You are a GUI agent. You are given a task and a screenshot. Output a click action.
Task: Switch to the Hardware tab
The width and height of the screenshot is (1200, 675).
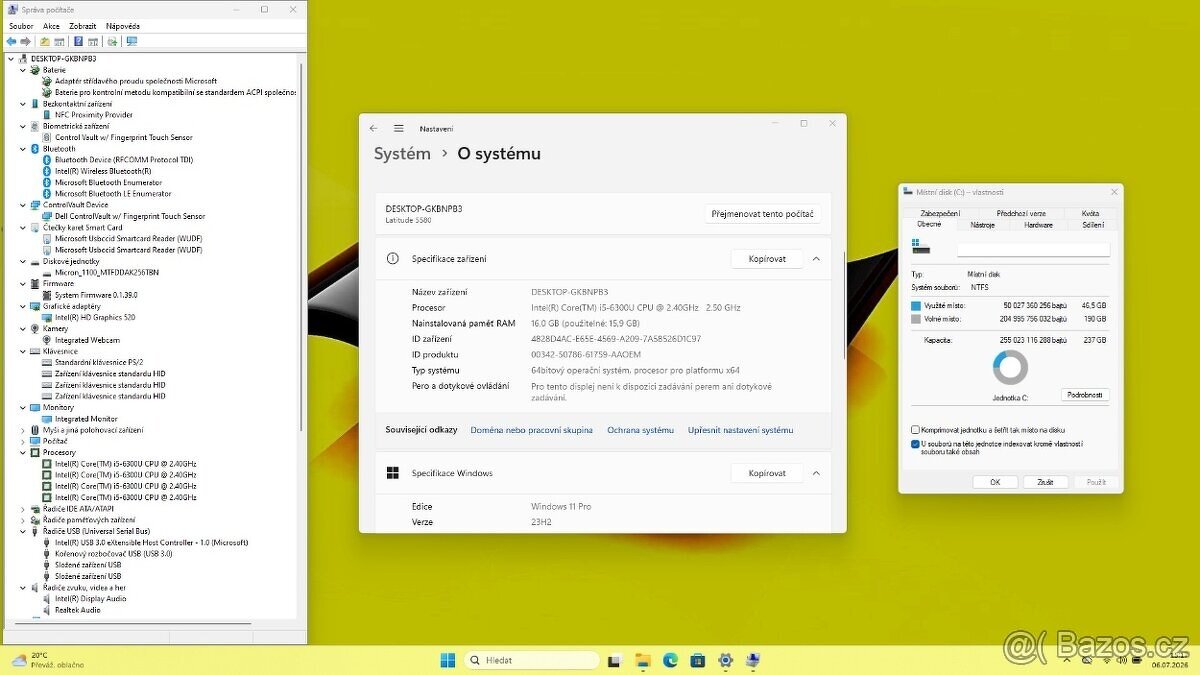click(1039, 225)
